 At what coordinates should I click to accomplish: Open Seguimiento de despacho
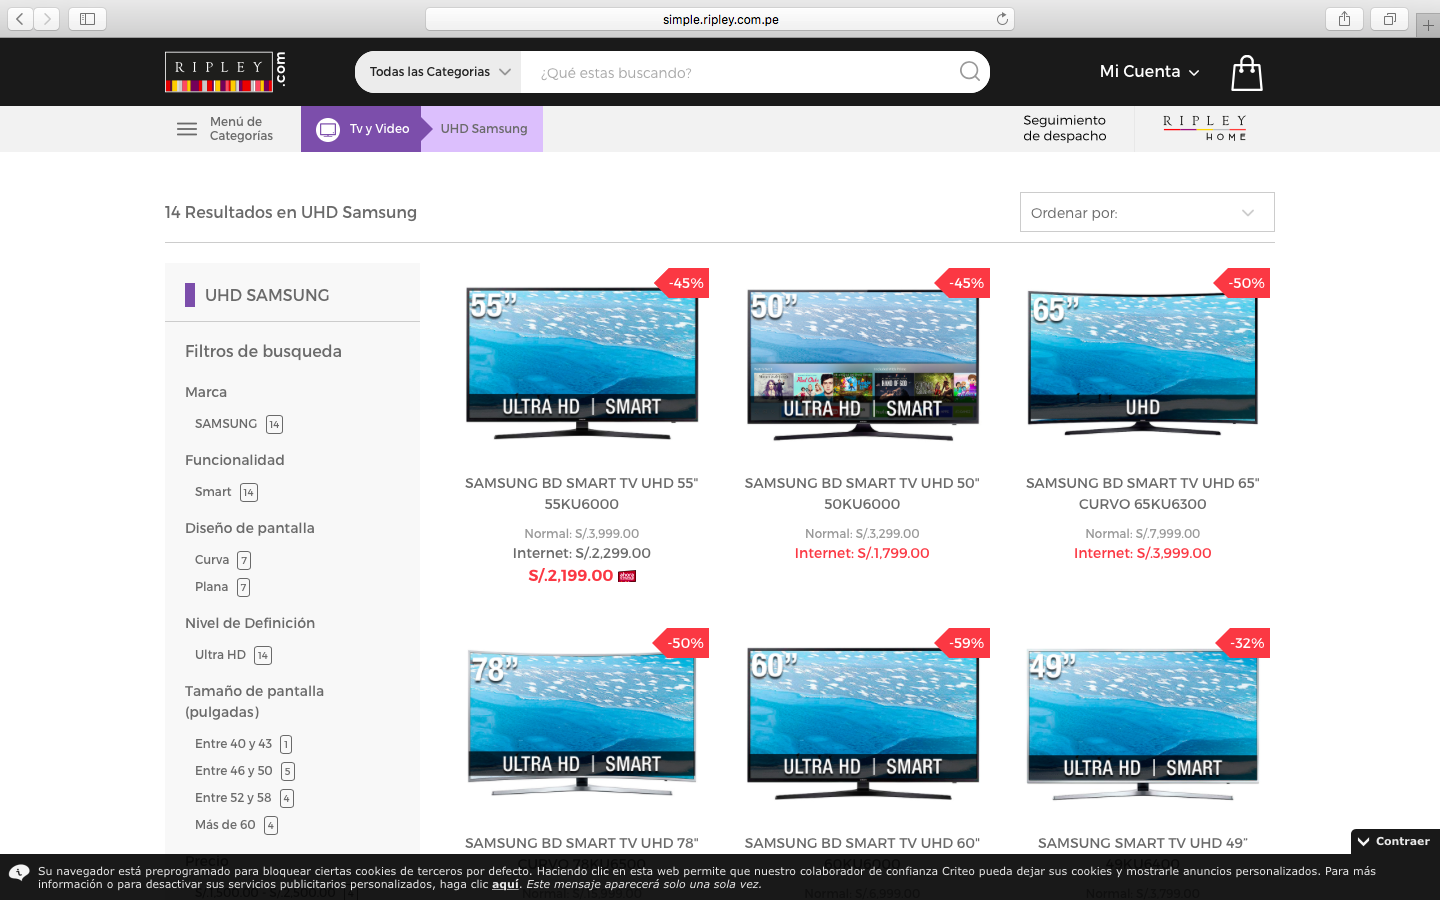[x=1064, y=128]
